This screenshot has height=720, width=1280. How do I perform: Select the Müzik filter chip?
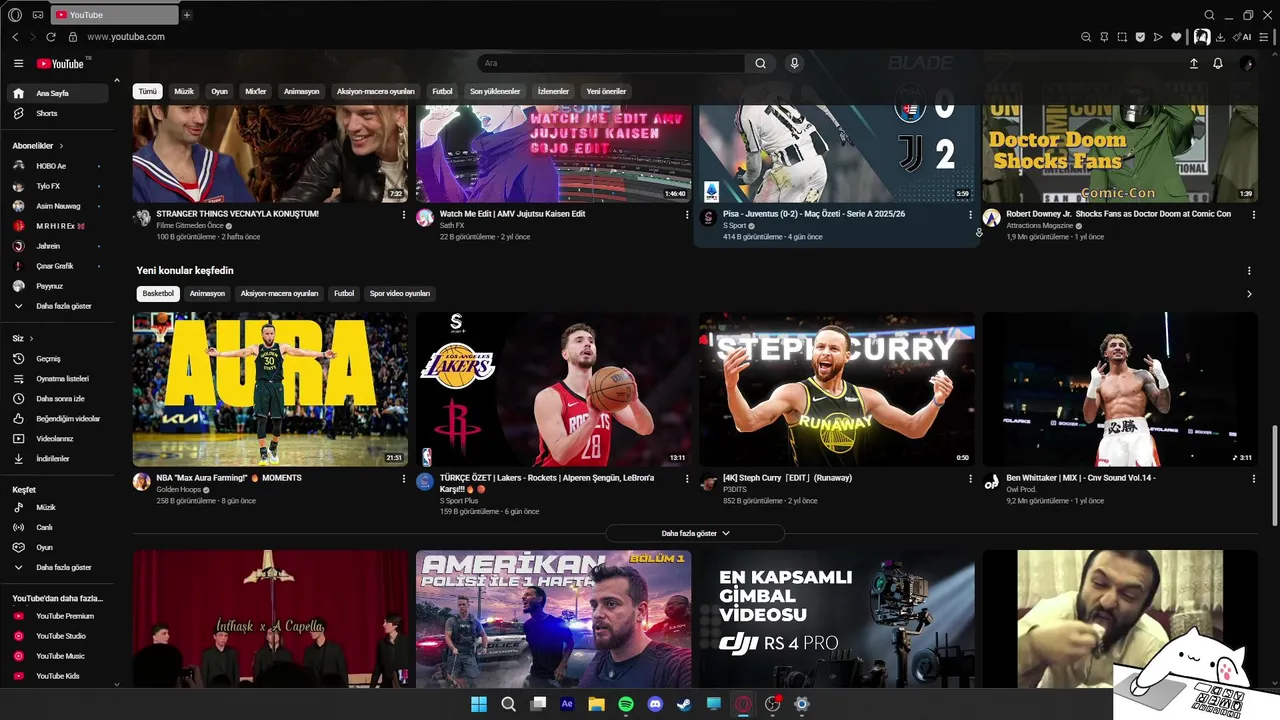[x=184, y=91]
